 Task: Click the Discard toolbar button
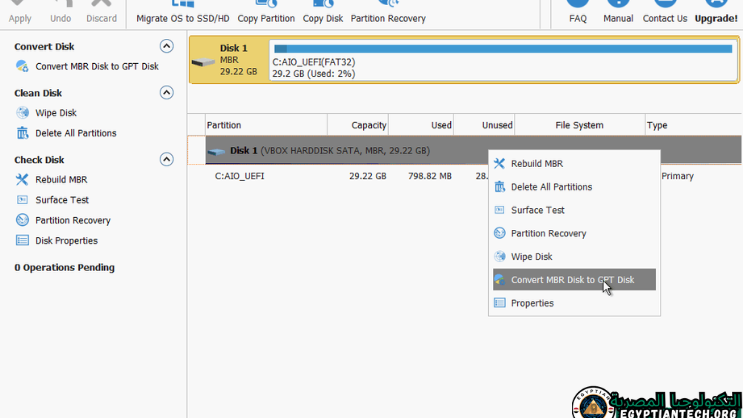101,12
